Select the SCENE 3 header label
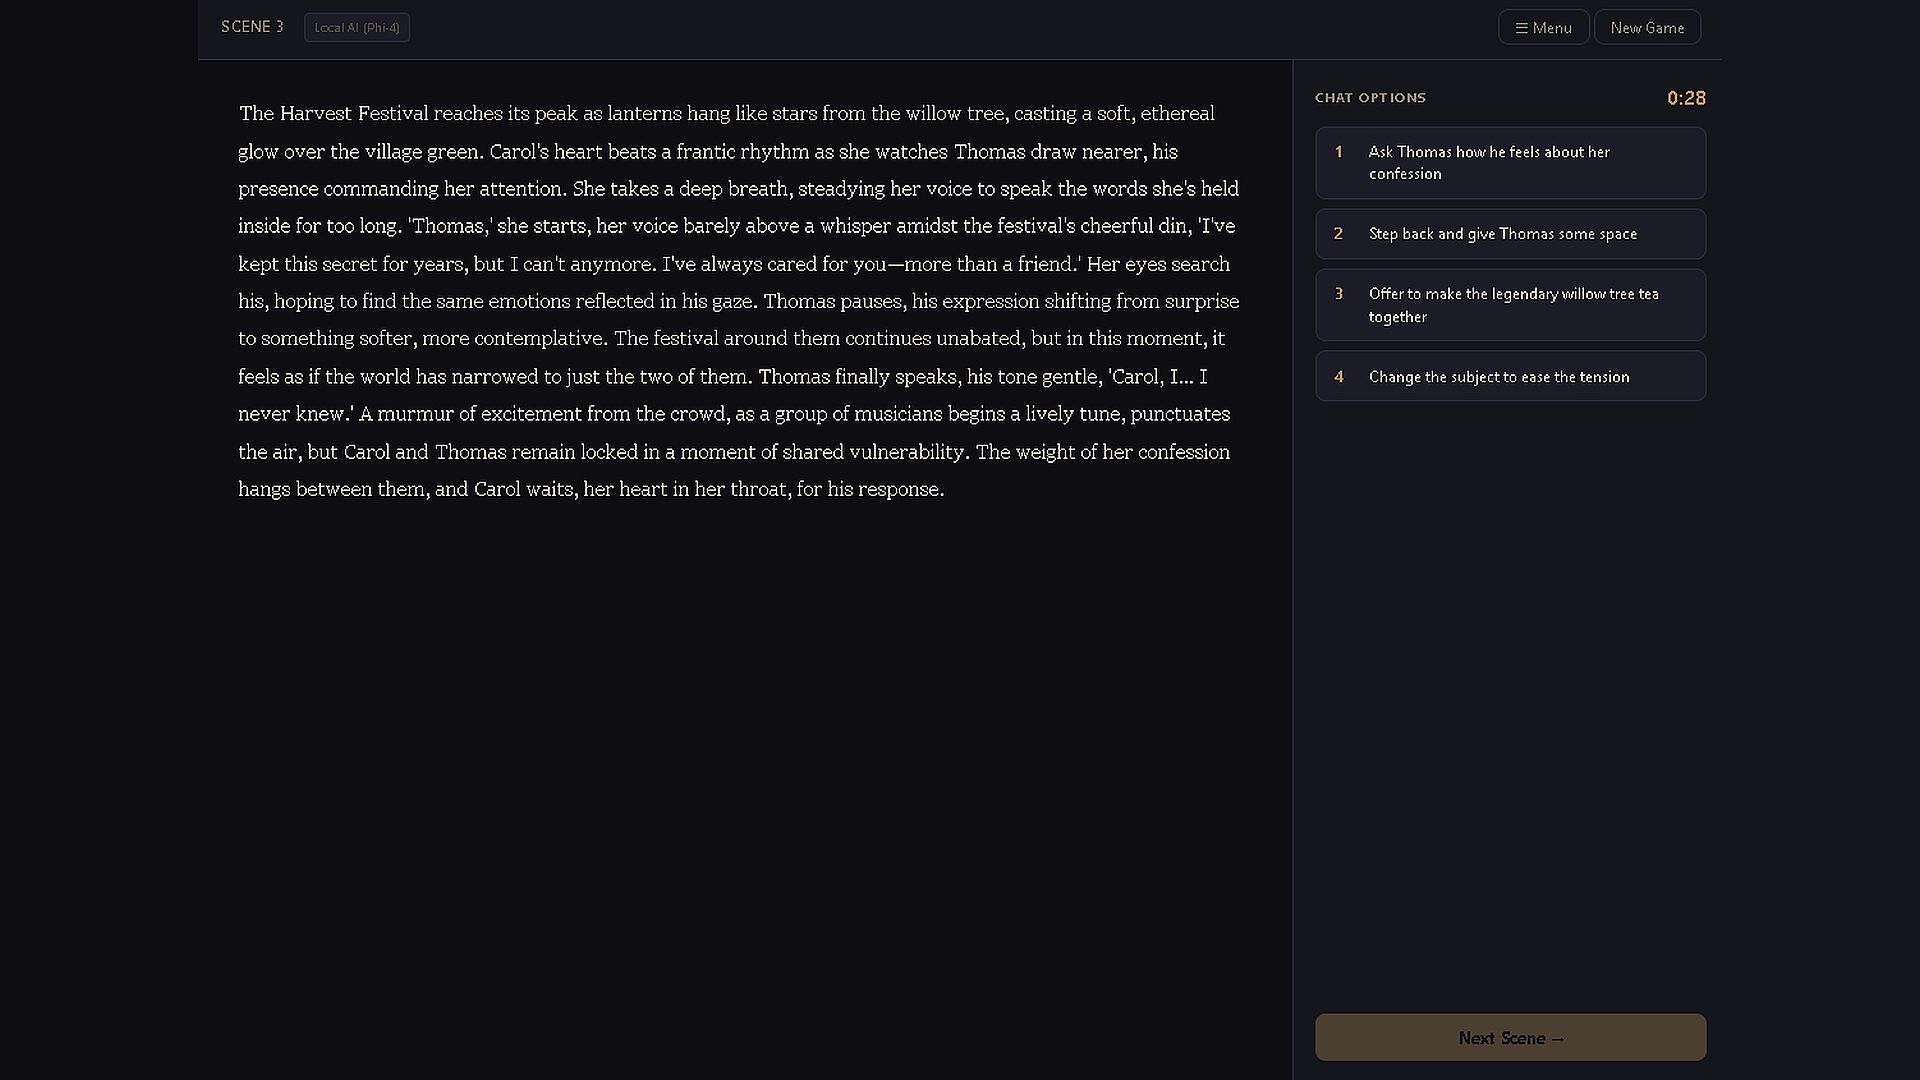This screenshot has height=1080, width=1920. [252, 27]
